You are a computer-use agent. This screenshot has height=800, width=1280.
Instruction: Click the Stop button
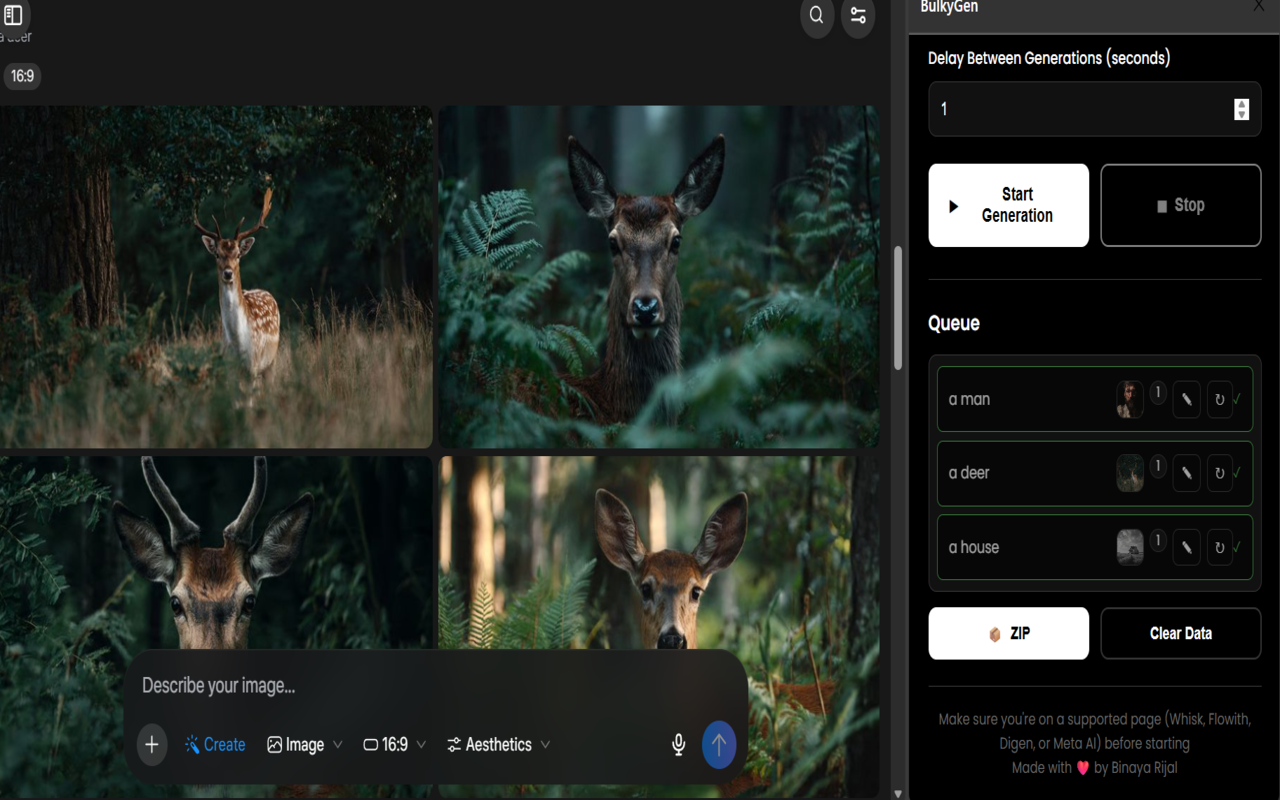[1181, 205]
